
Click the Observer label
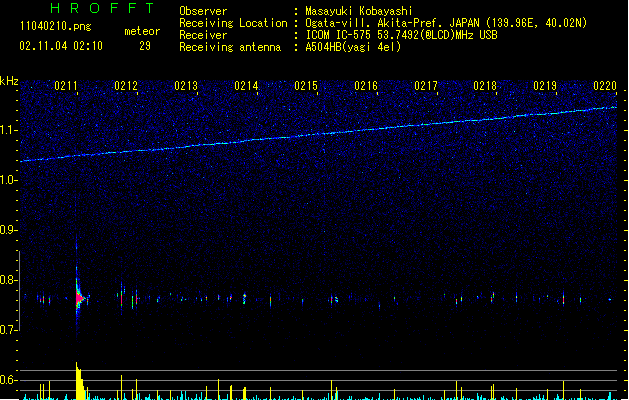[203, 11]
